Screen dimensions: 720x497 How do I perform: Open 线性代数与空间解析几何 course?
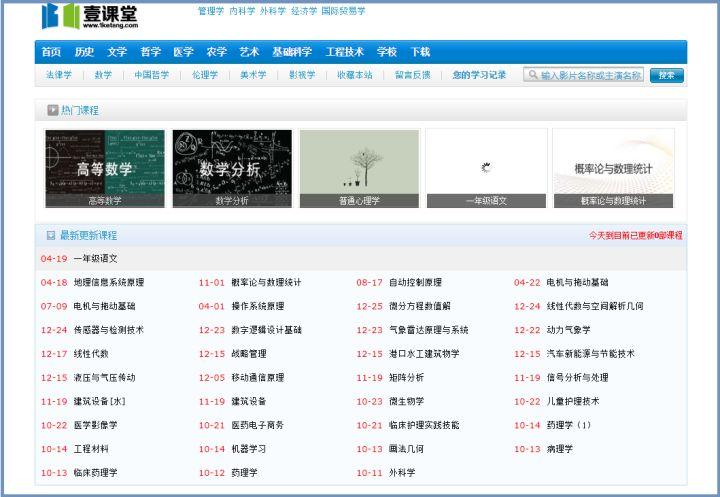pos(595,306)
